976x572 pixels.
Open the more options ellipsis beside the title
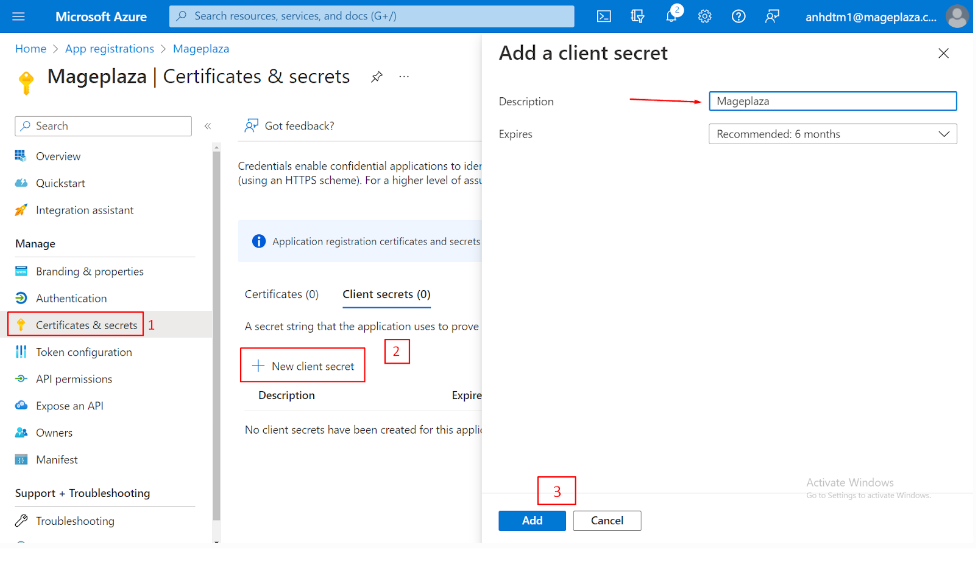404,77
